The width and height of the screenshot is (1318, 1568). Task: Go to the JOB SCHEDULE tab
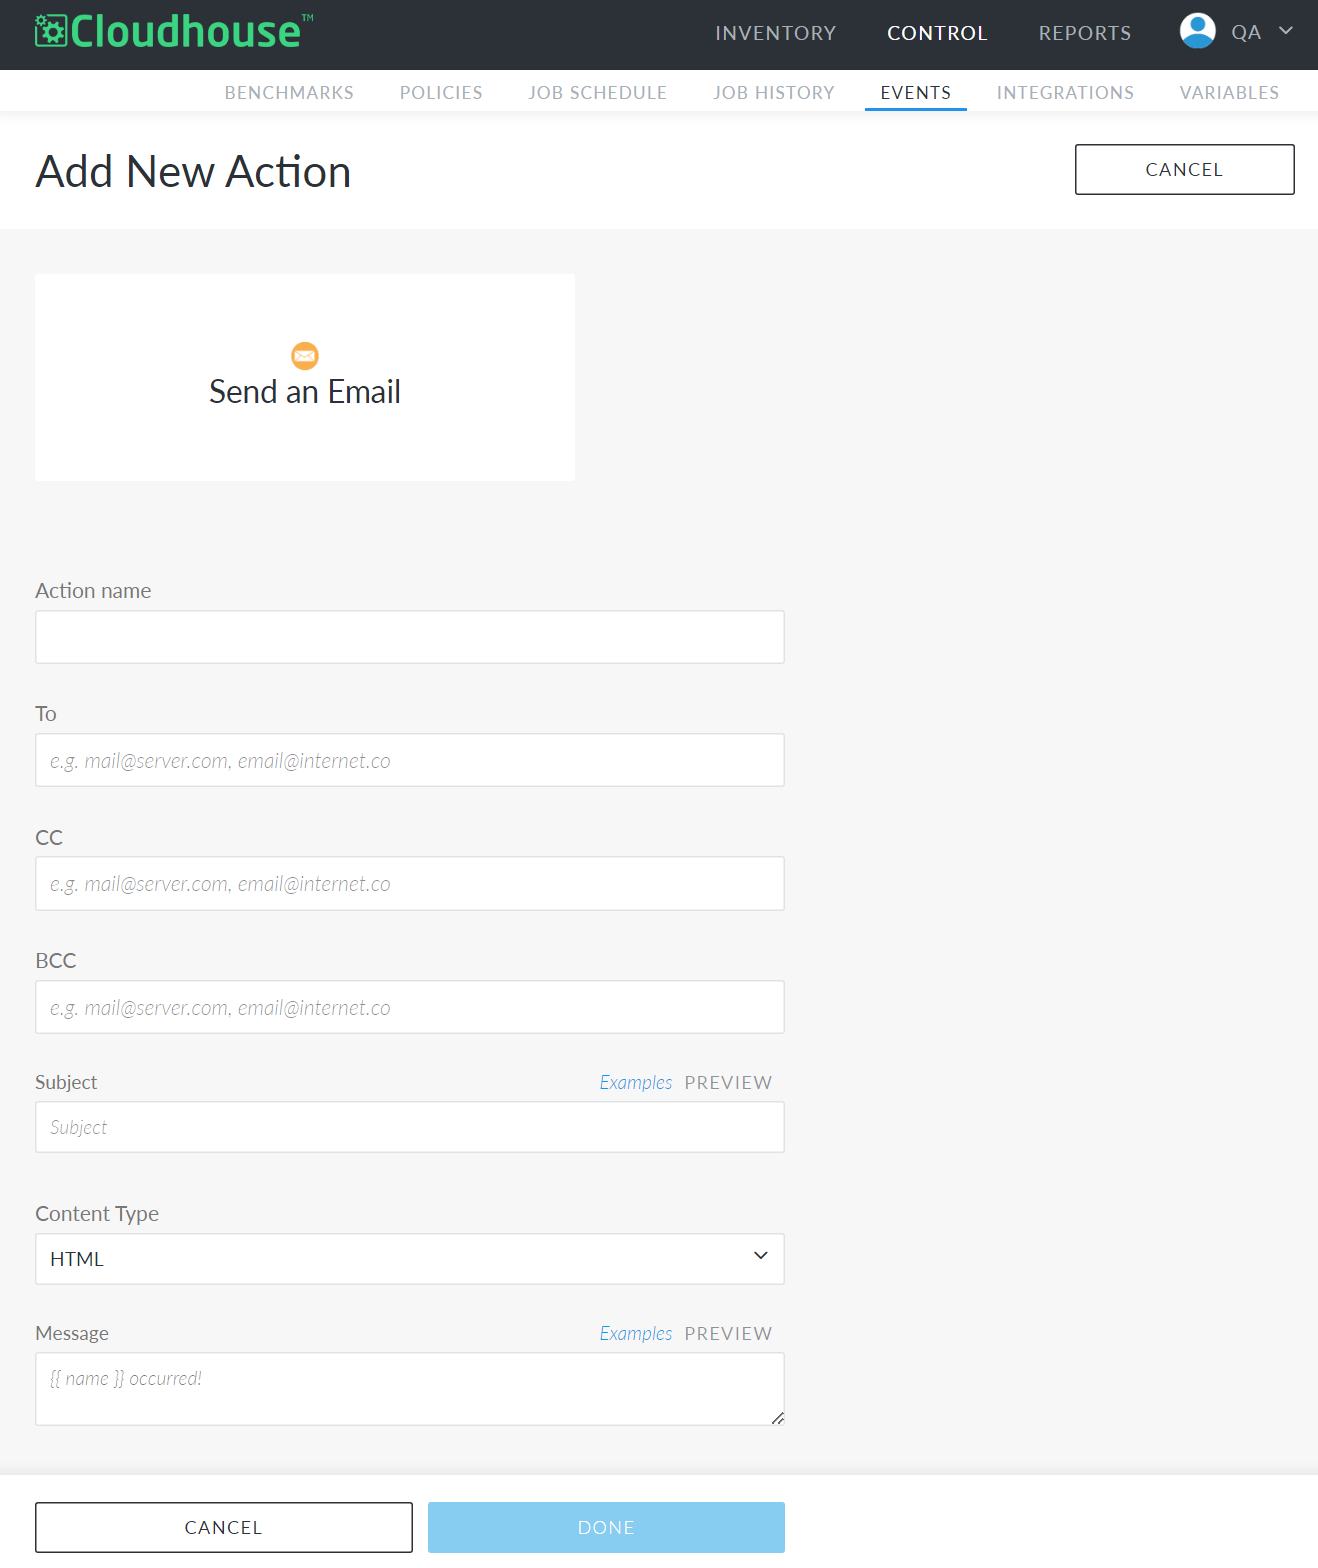click(x=598, y=92)
